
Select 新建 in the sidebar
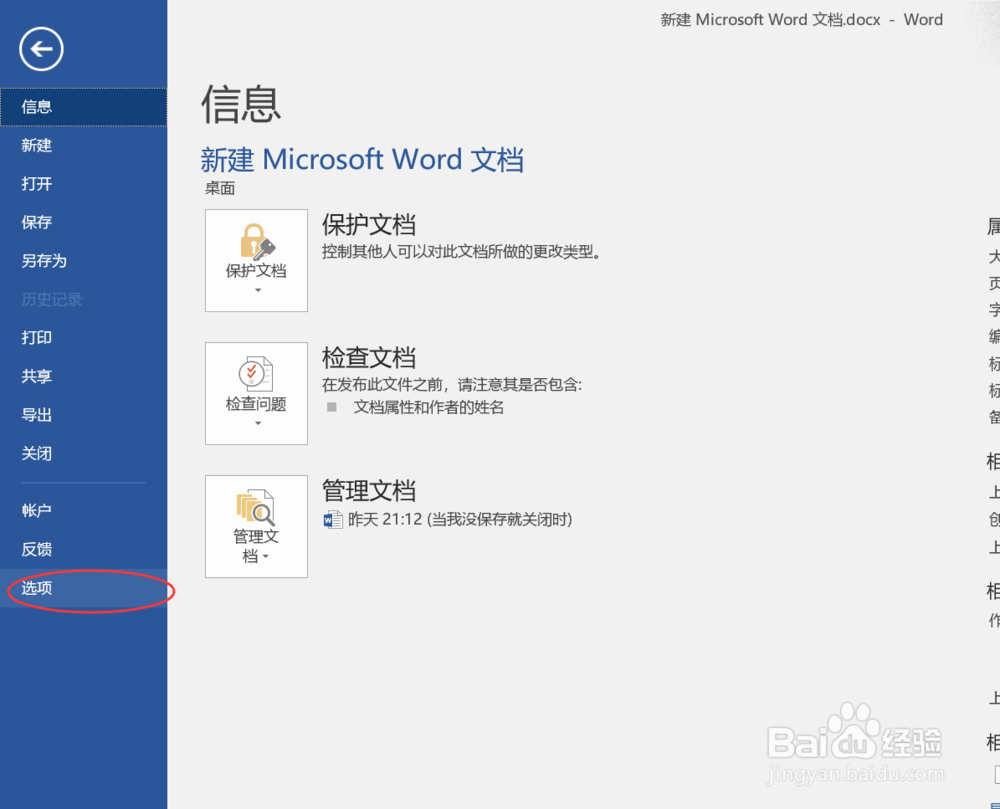pyautogui.click(x=84, y=145)
